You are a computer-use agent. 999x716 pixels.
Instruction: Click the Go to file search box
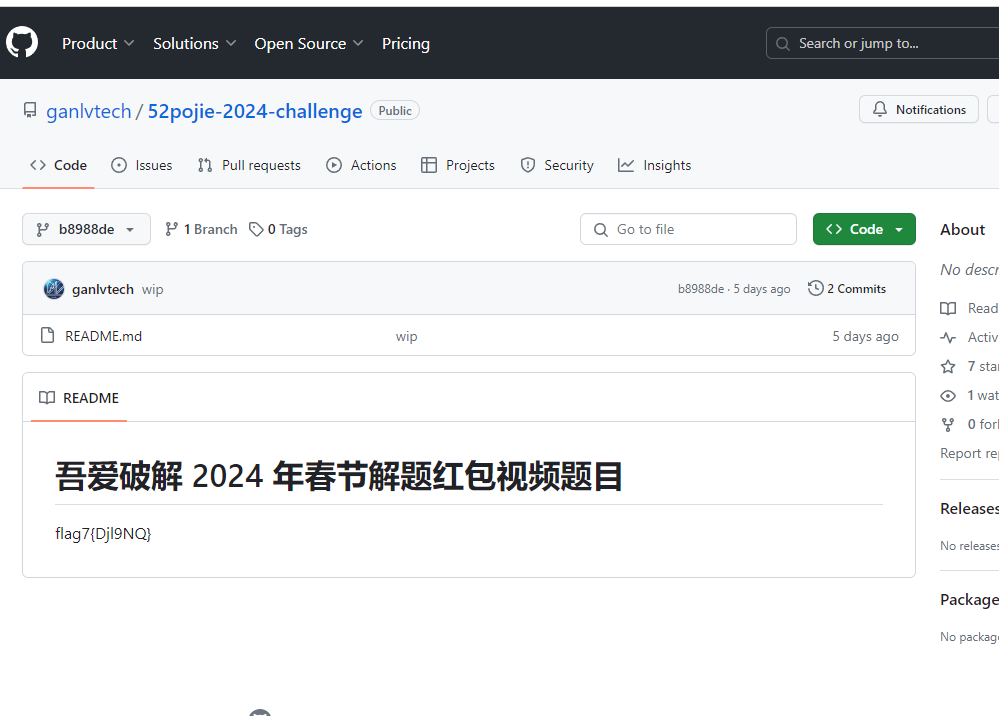(688, 229)
